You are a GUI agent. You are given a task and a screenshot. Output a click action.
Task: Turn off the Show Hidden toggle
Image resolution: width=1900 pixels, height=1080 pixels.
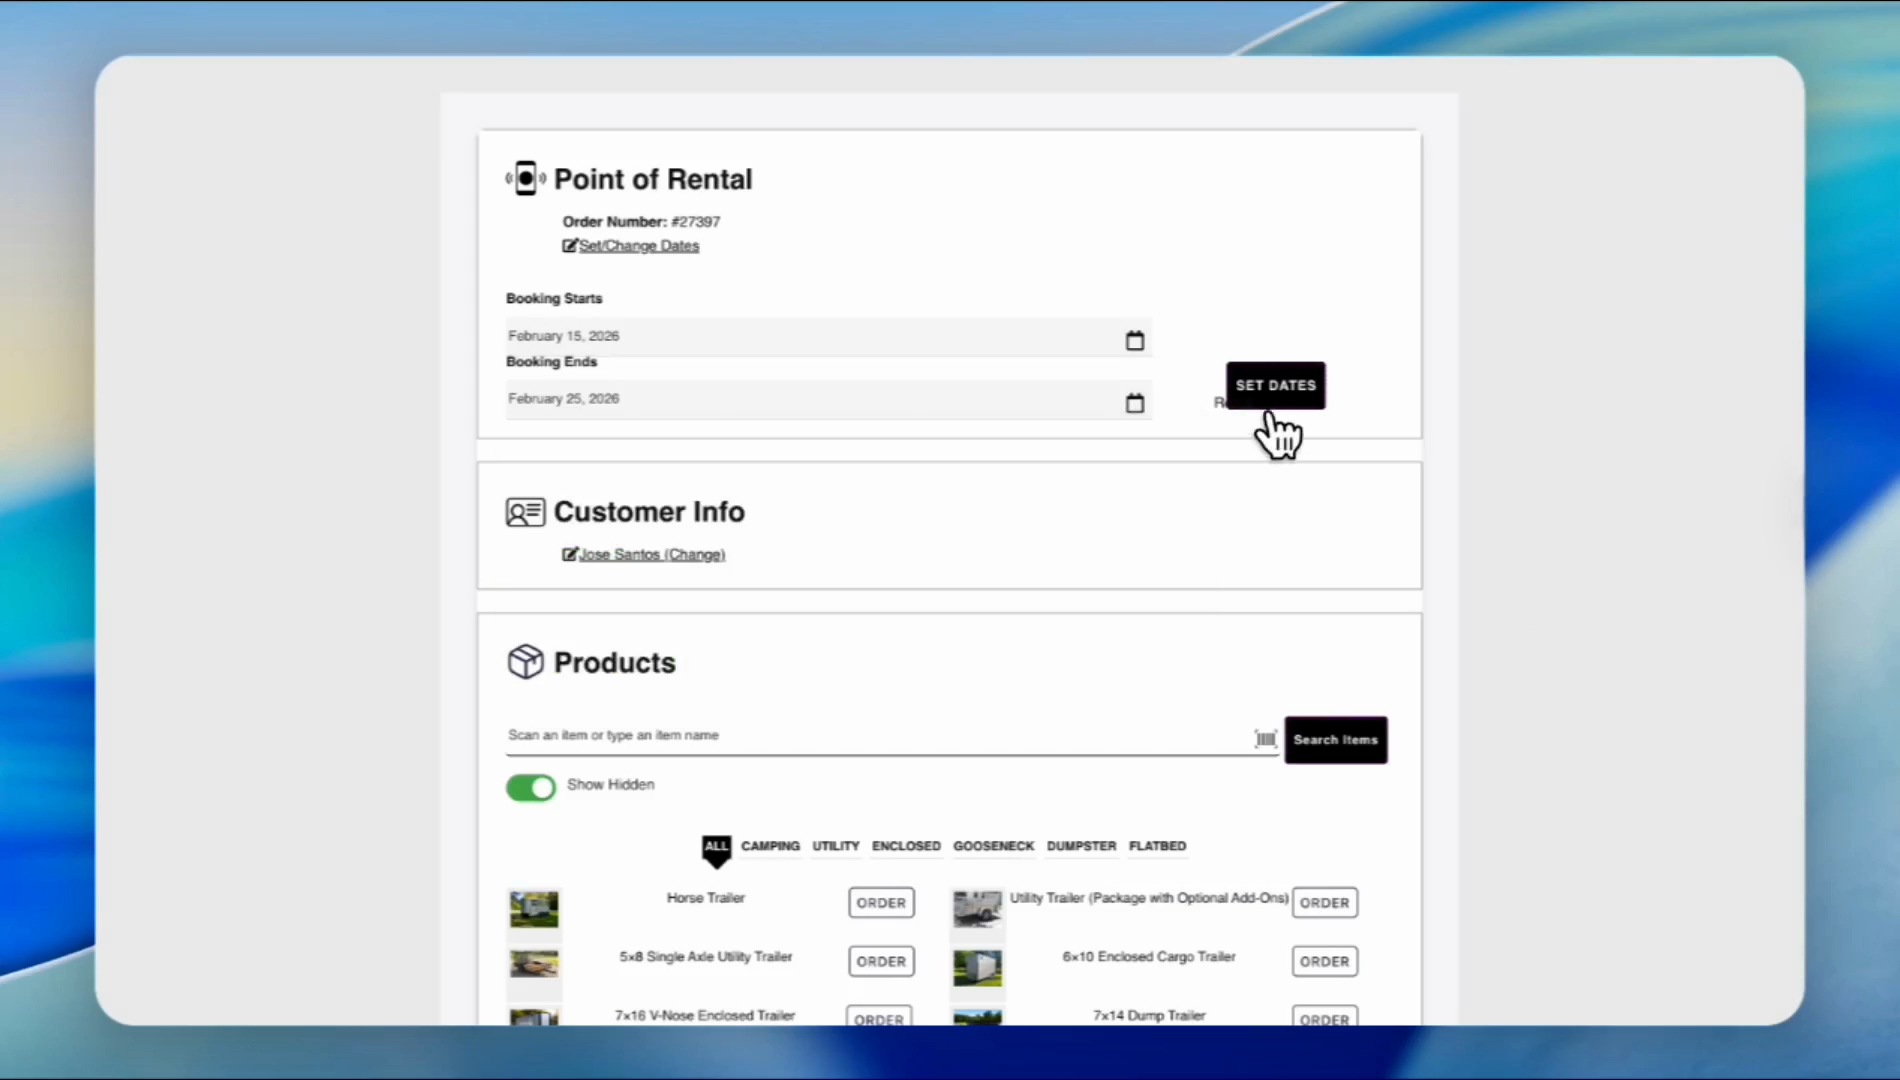point(530,788)
